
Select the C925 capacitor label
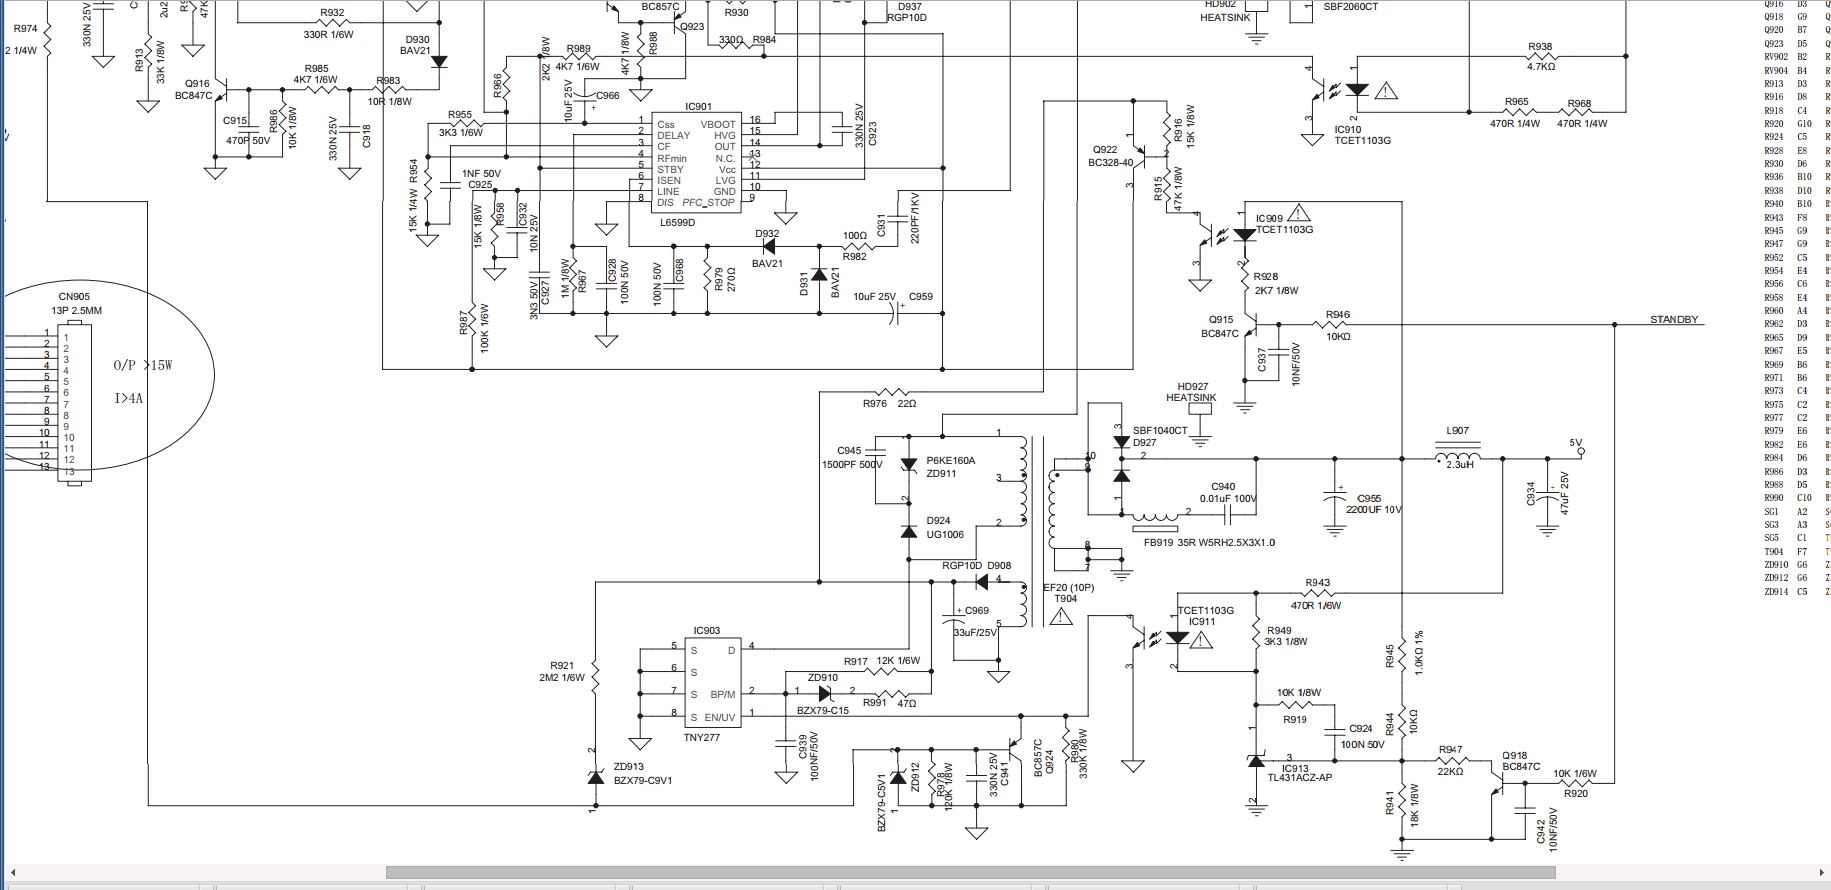tap(480, 184)
